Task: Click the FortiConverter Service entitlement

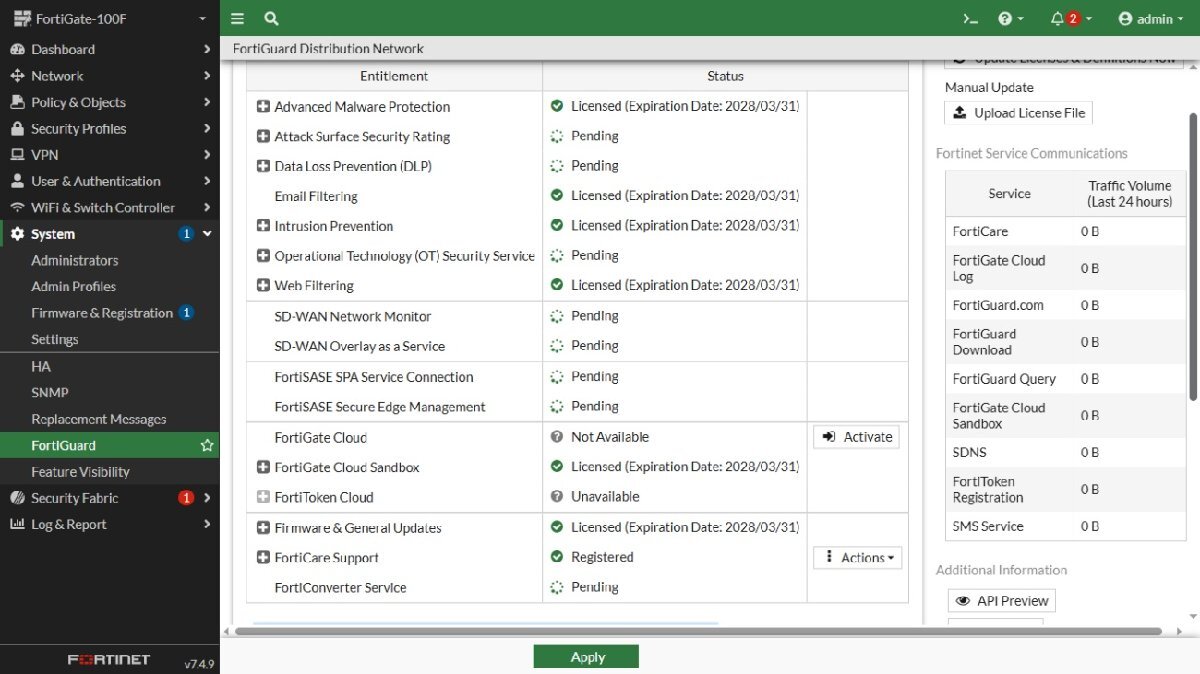Action: [340, 588]
